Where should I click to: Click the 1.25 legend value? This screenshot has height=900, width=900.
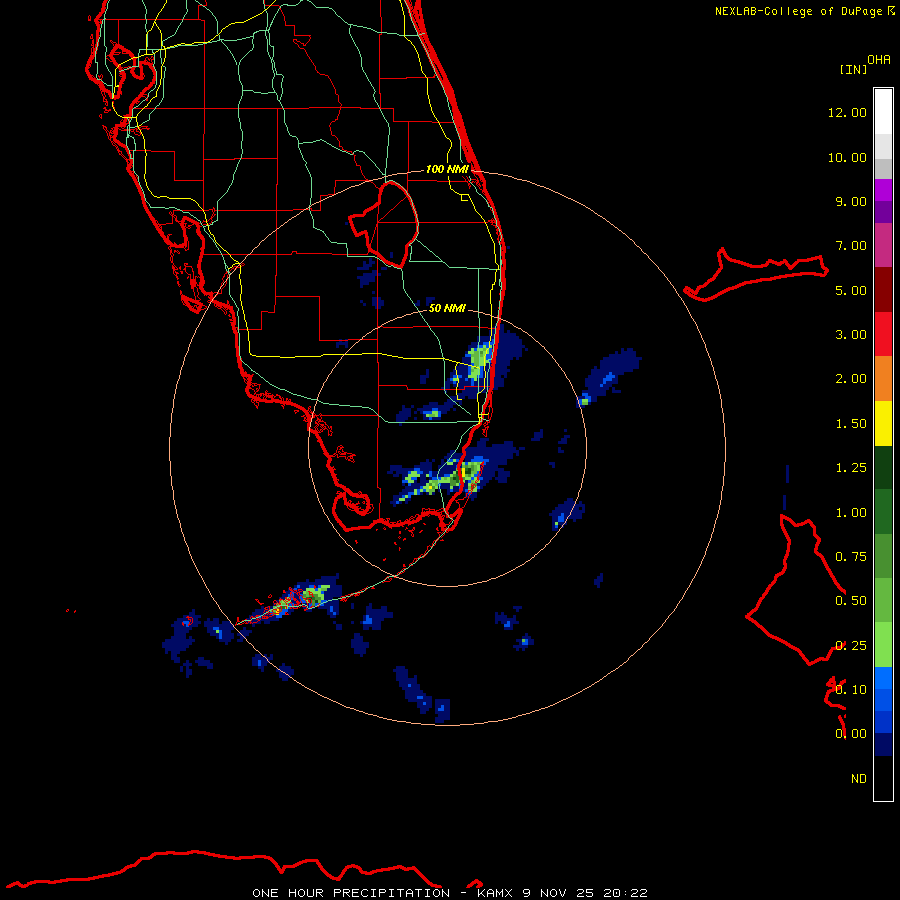851,468
